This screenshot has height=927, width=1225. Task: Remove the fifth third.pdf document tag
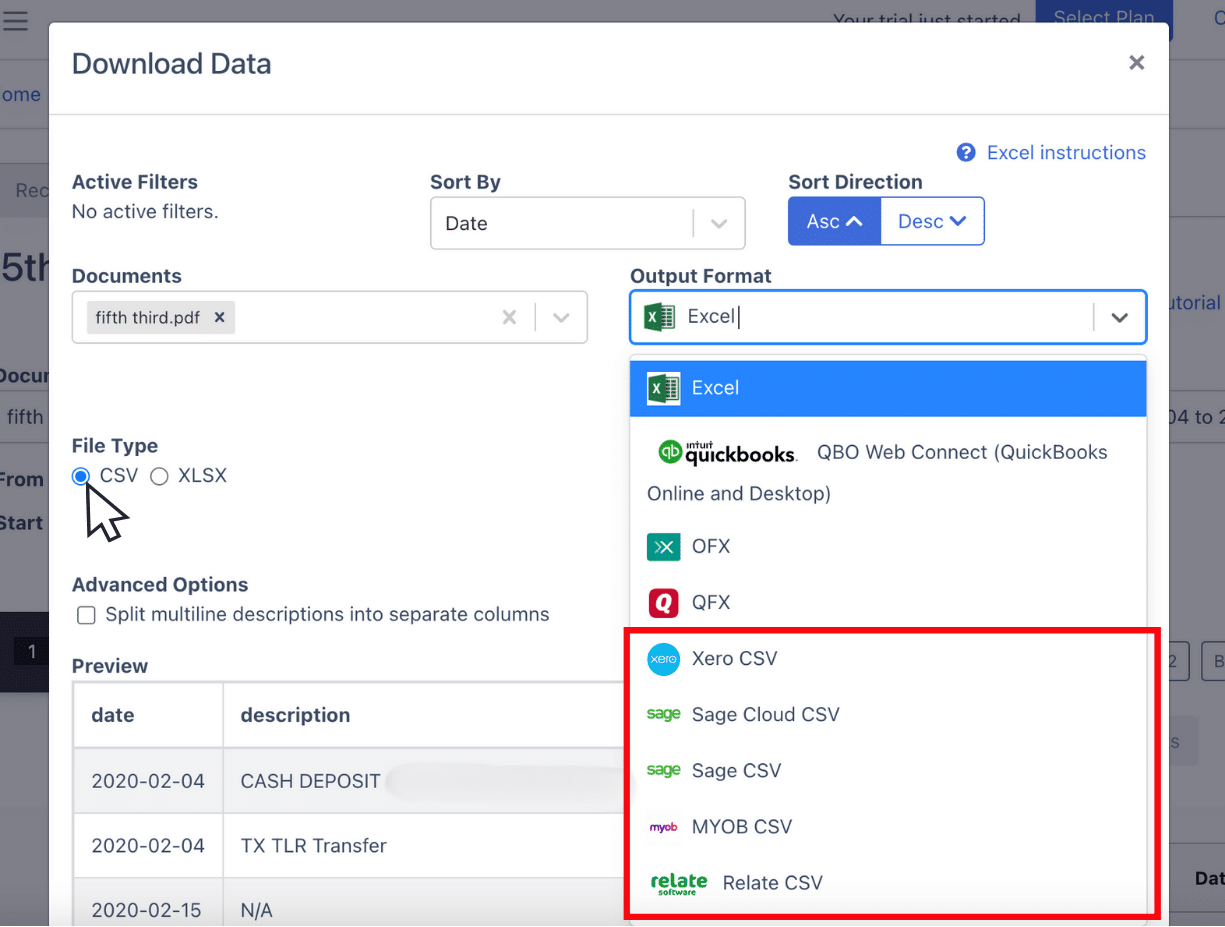(219, 318)
